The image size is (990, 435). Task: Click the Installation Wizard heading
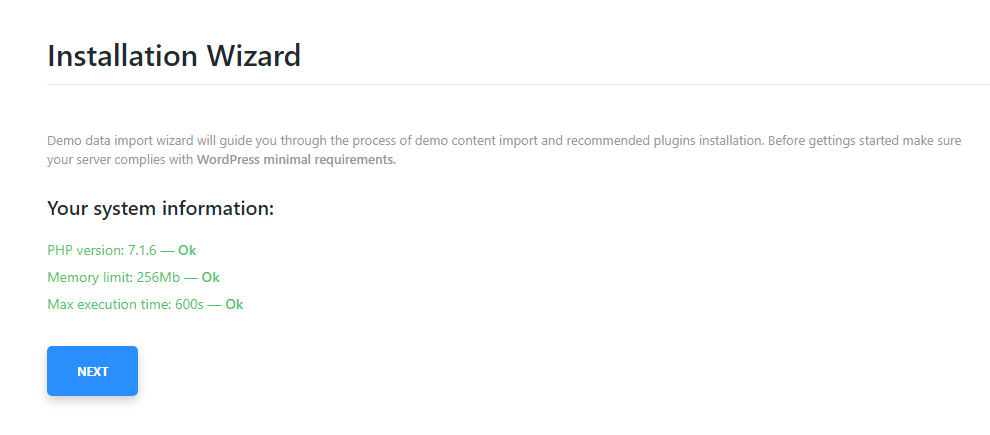click(x=174, y=56)
